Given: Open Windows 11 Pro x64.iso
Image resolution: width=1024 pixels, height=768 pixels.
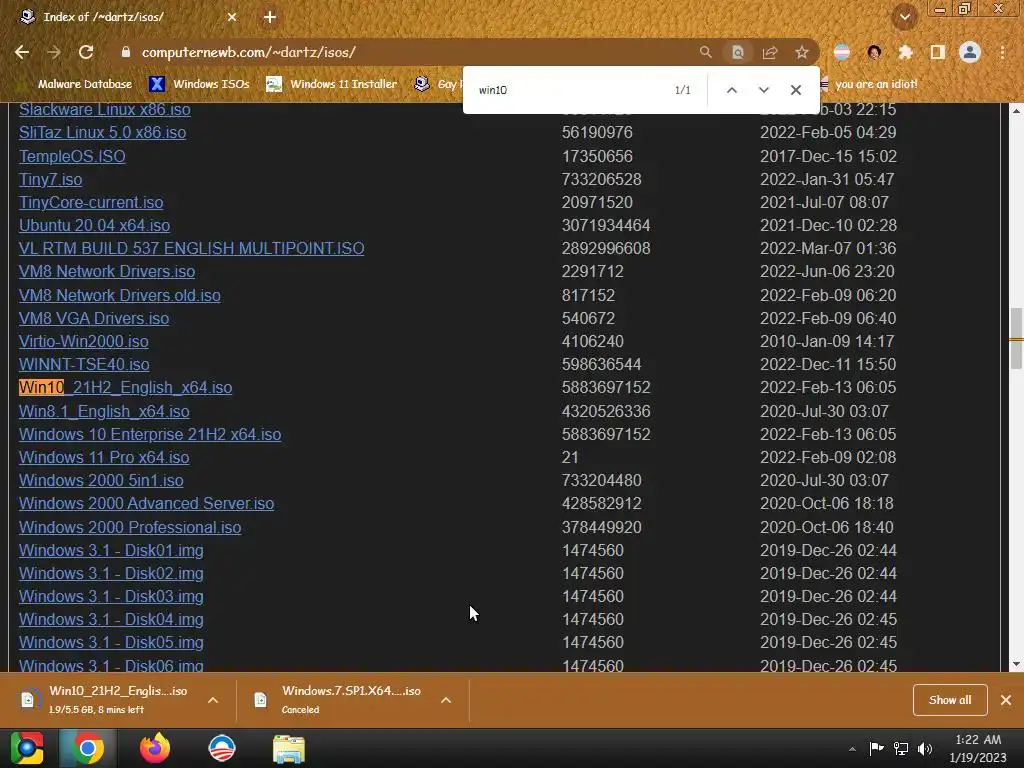Looking at the screenshot, I should point(104,457).
